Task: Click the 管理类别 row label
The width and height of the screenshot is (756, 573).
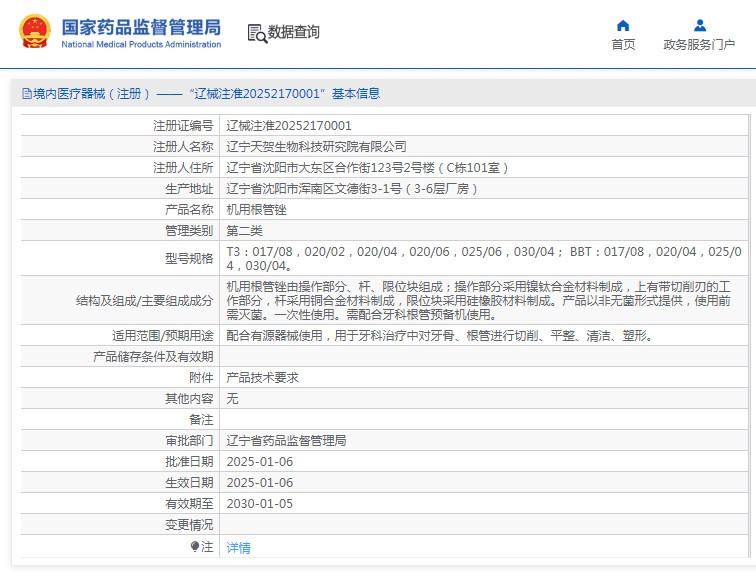Action: (x=189, y=231)
